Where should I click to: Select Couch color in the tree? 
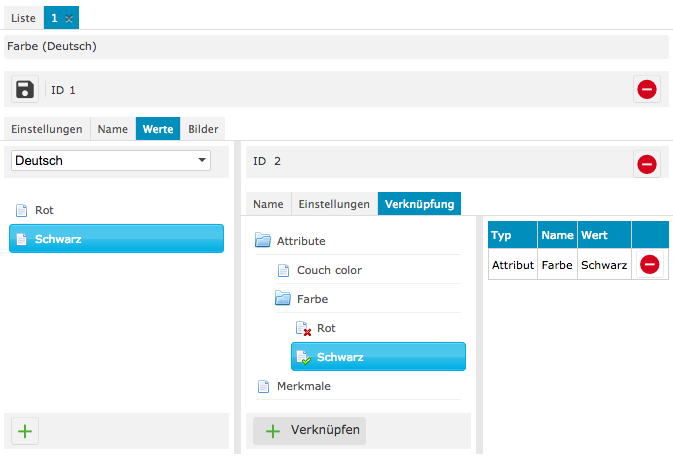[x=329, y=270]
